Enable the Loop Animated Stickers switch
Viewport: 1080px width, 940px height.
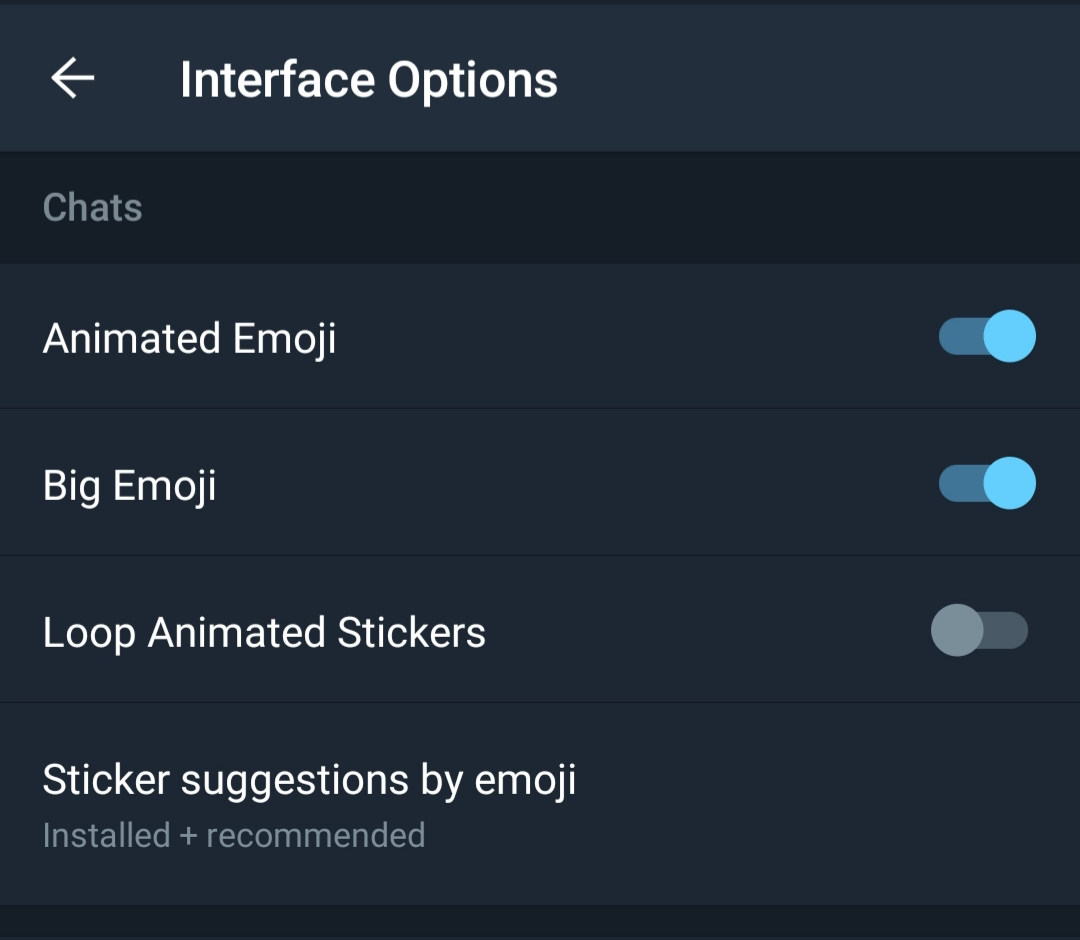tap(979, 631)
